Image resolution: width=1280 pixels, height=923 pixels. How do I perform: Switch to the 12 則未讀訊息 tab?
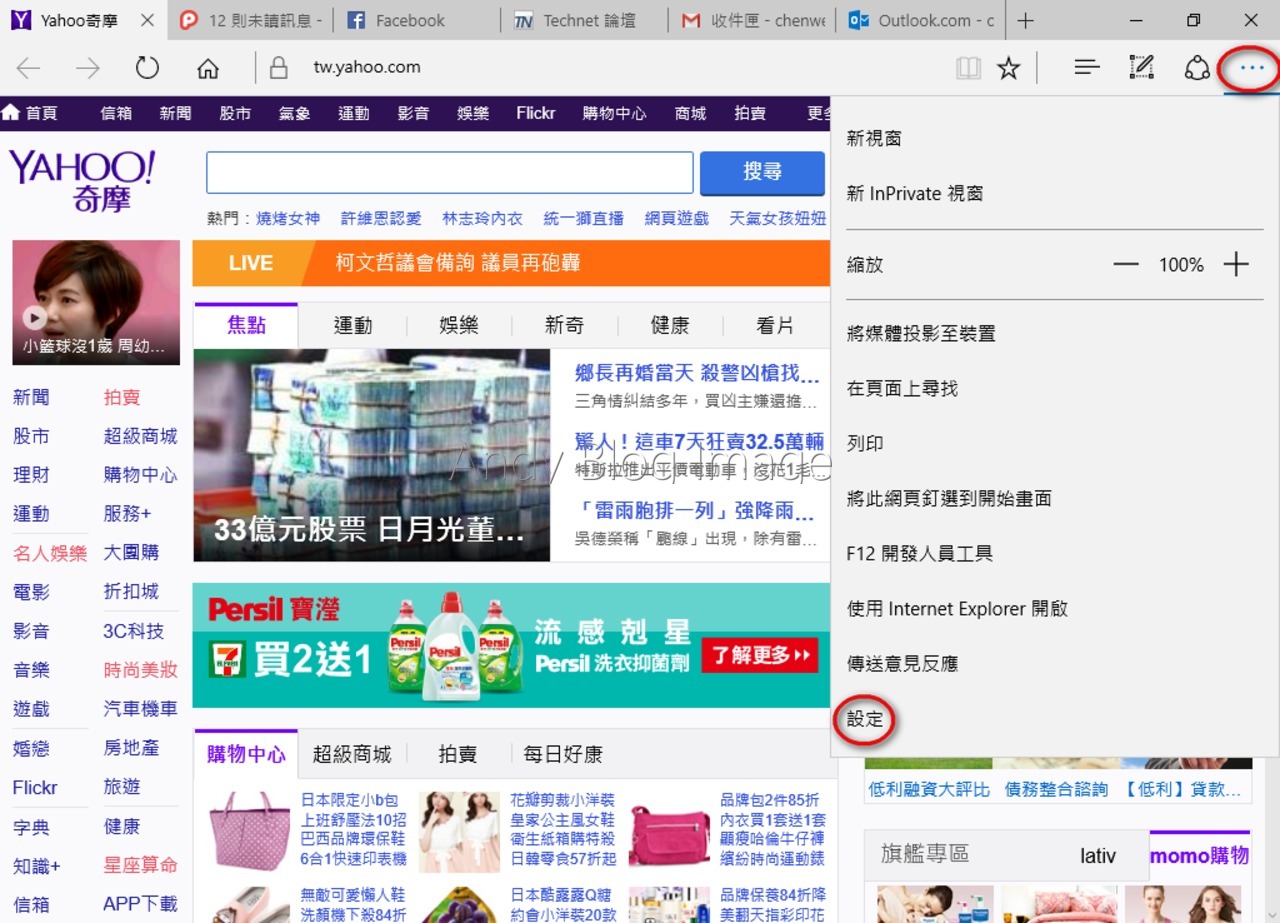250,20
